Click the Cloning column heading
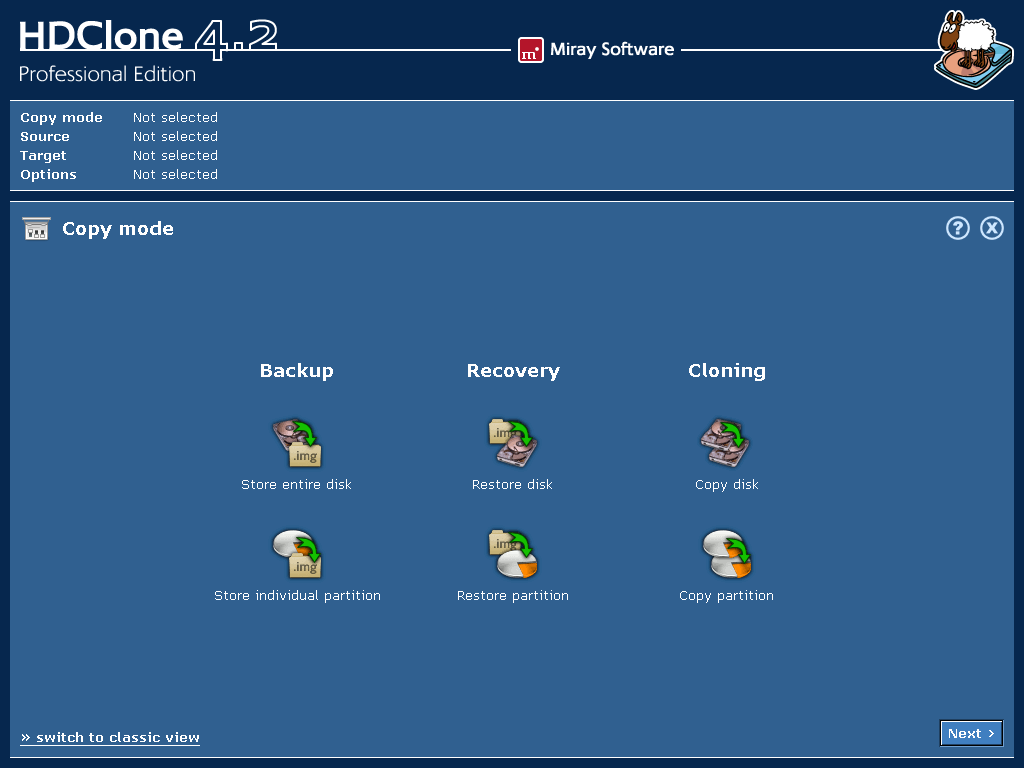1024x768 pixels. tap(726, 370)
